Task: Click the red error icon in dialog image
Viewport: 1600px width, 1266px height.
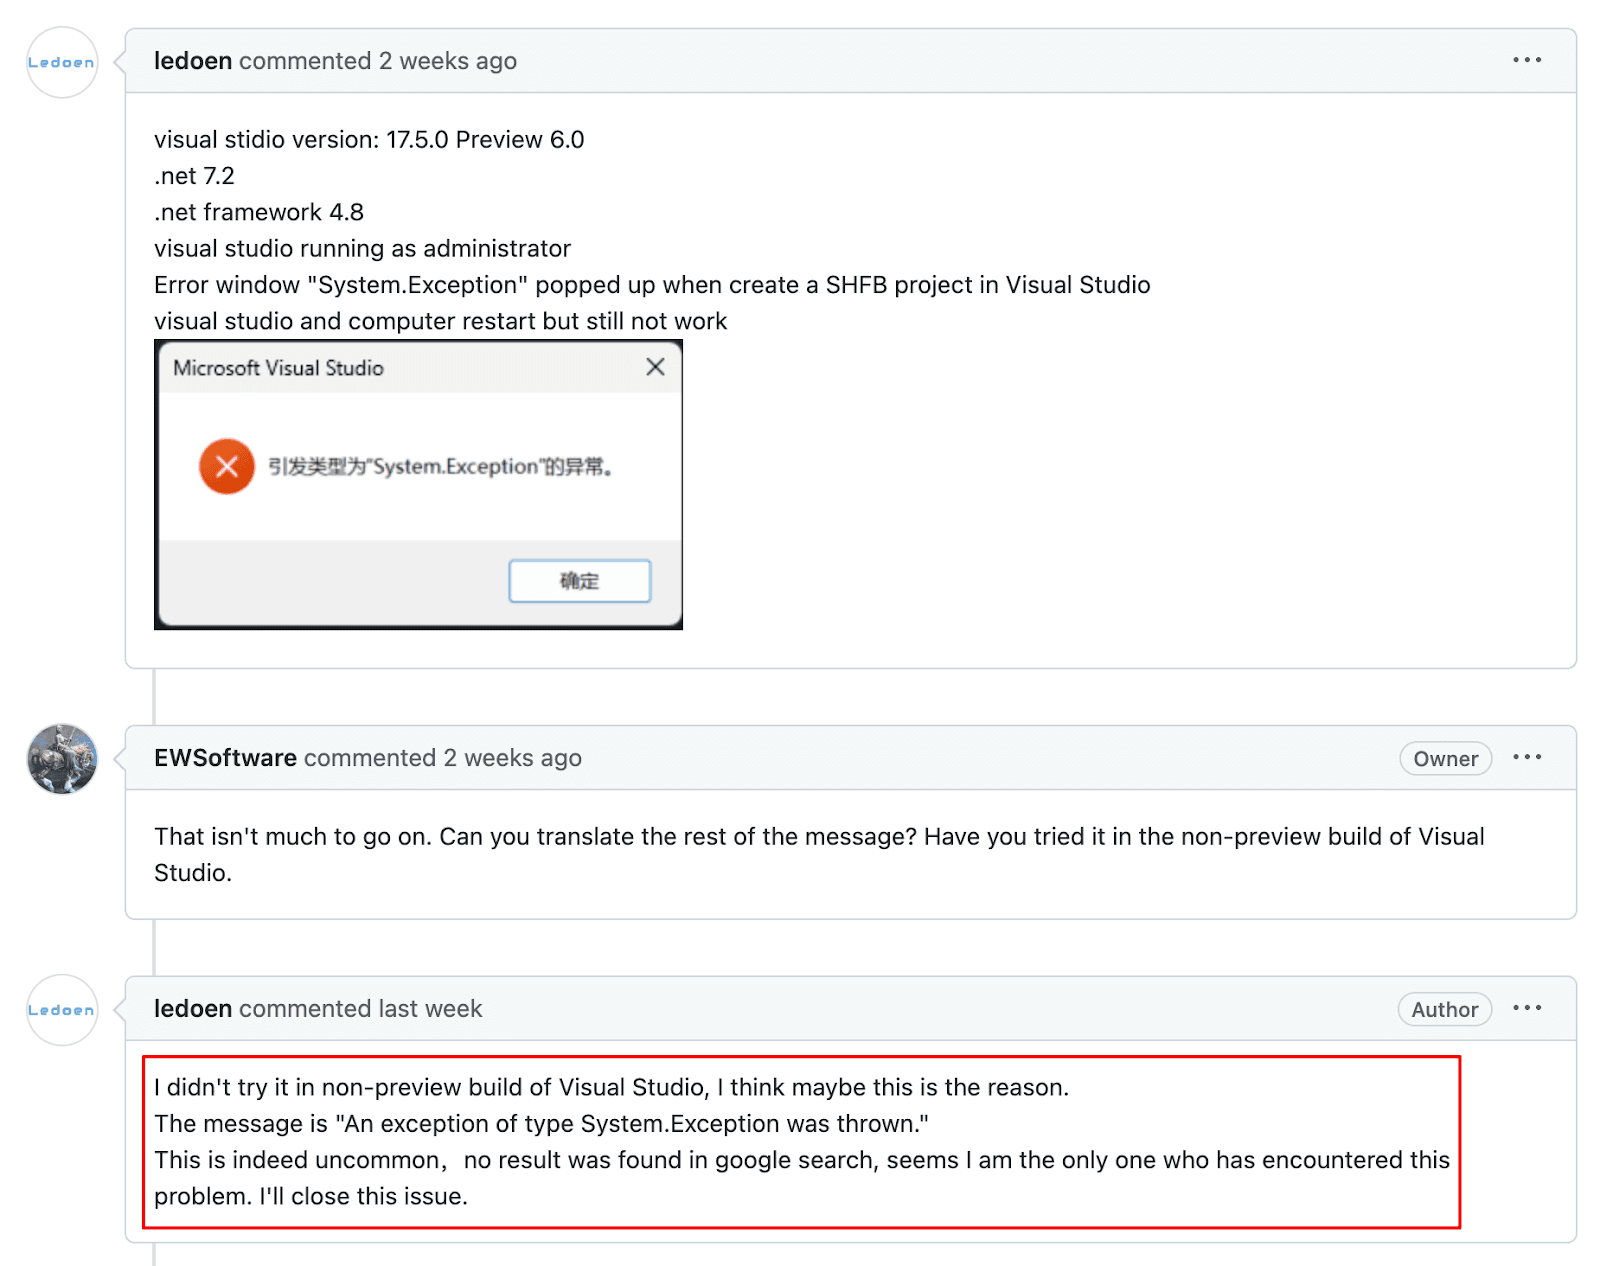Action: pos(227,466)
